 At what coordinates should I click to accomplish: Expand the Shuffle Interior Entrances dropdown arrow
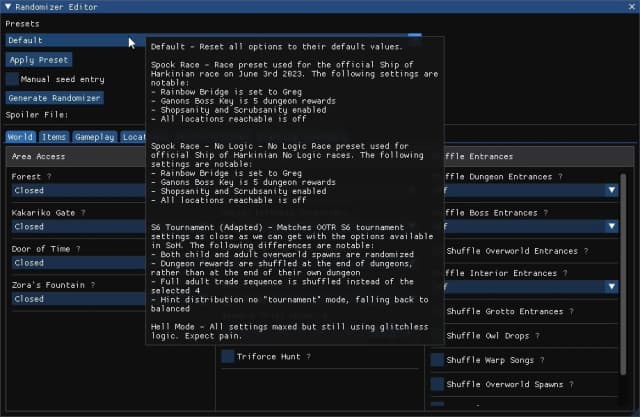click(x=611, y=286)
